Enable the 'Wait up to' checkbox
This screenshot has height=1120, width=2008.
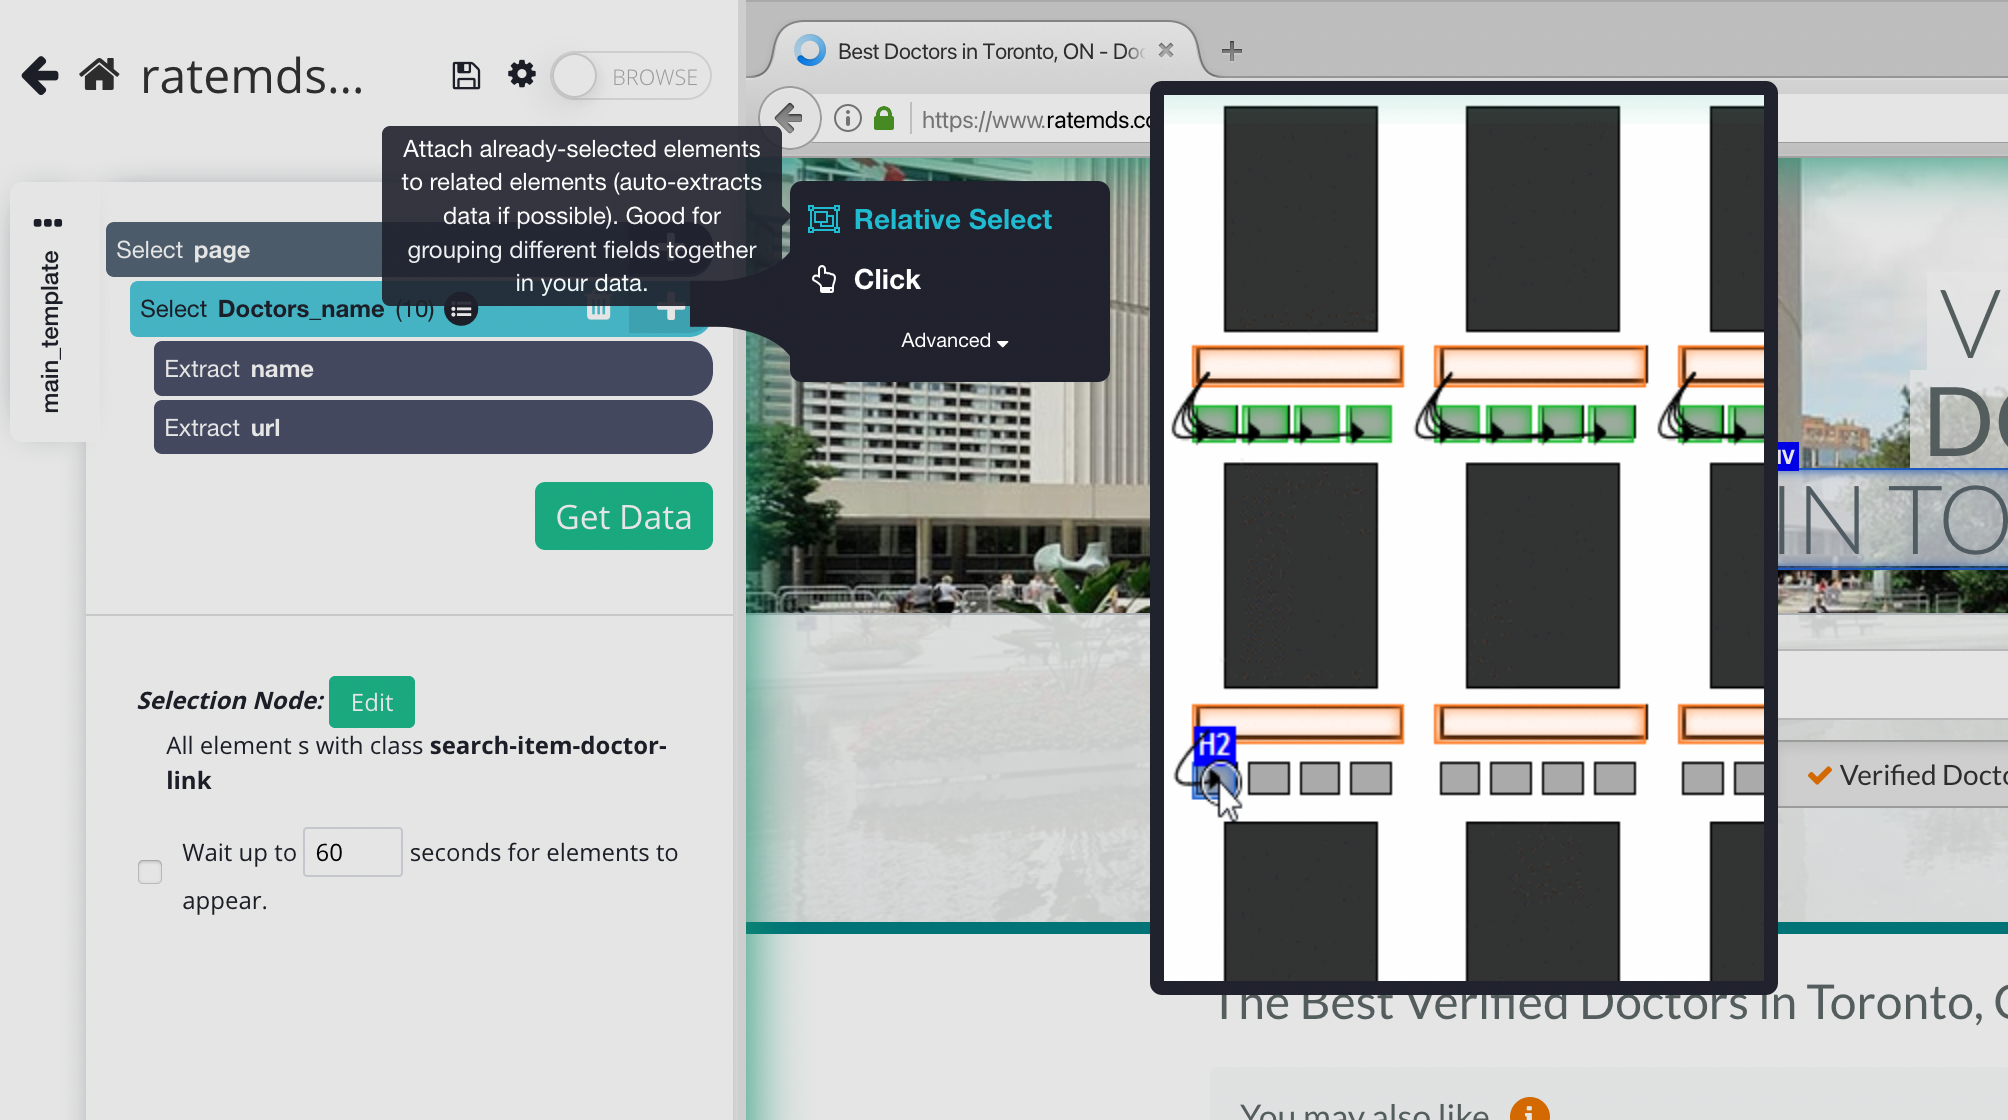coord(150,872)
